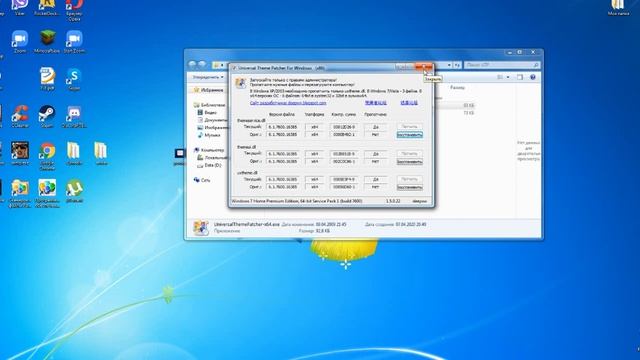The image size is (640, 360).
Task: Click the themeui.dll current platform field
Action: pos(314,154)
